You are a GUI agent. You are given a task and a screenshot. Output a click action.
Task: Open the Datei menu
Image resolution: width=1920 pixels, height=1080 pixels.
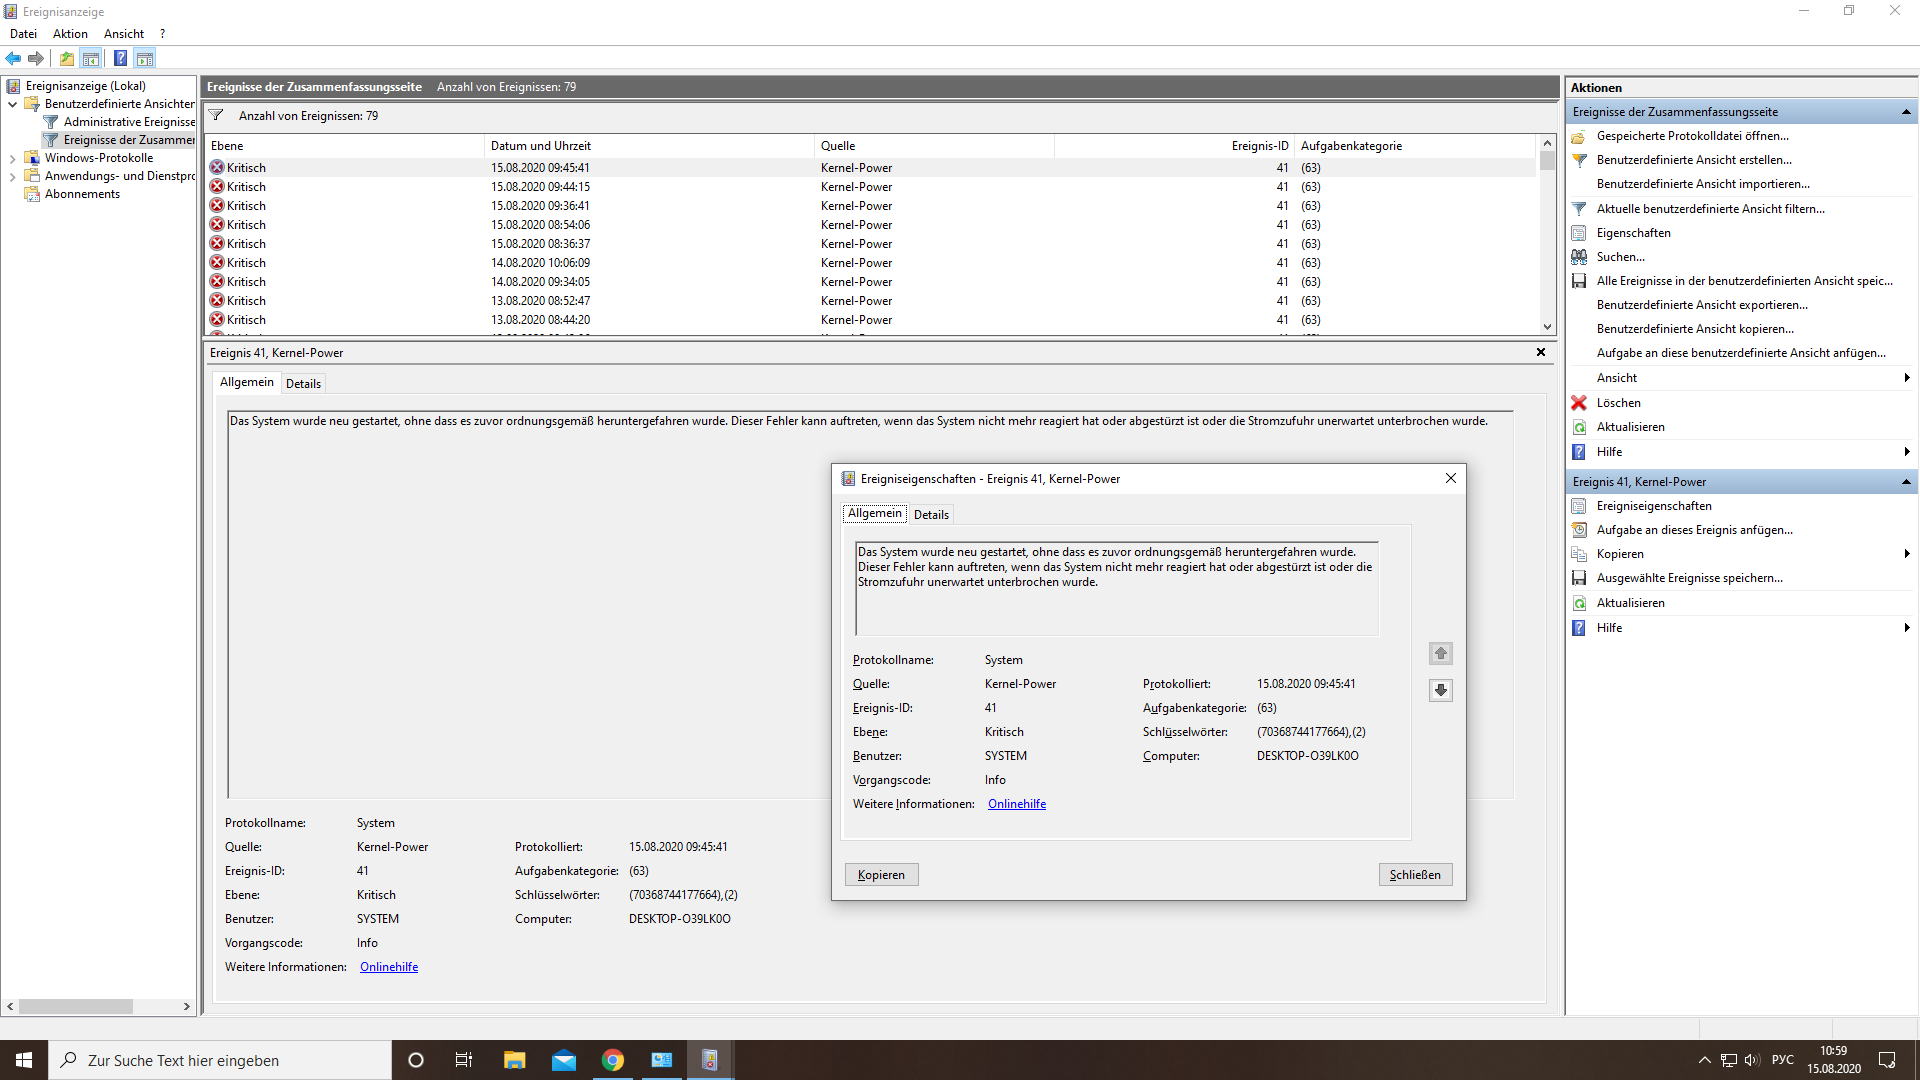(23, 34)
